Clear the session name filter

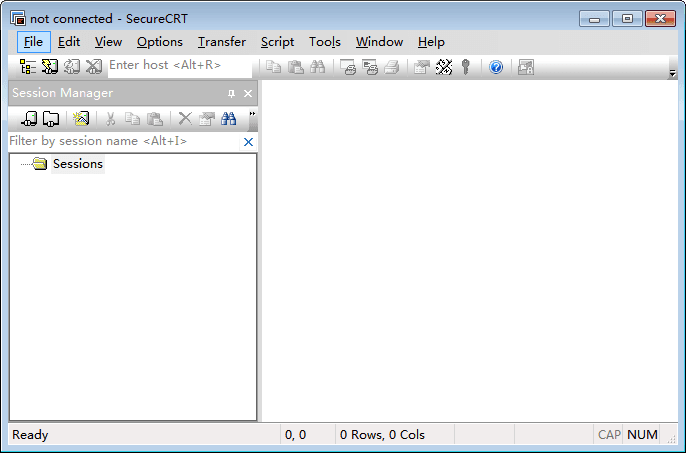coord(248,142)
